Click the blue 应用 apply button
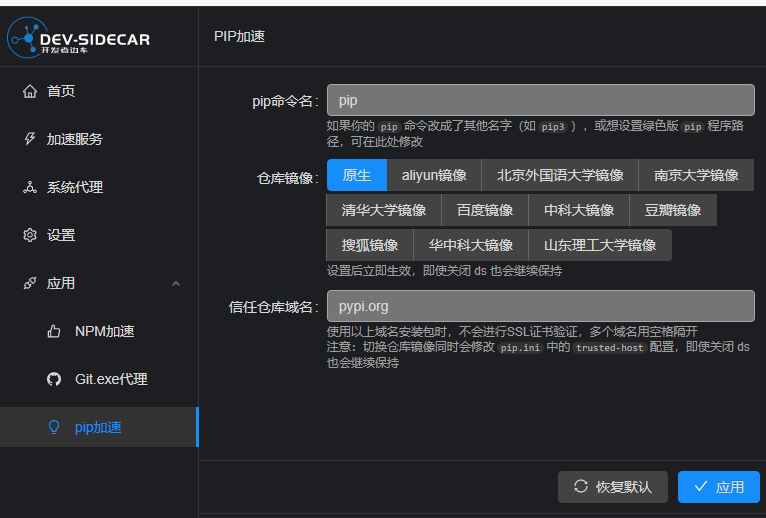The width and height of the screenshot is (766, 518). pos(718,487)
